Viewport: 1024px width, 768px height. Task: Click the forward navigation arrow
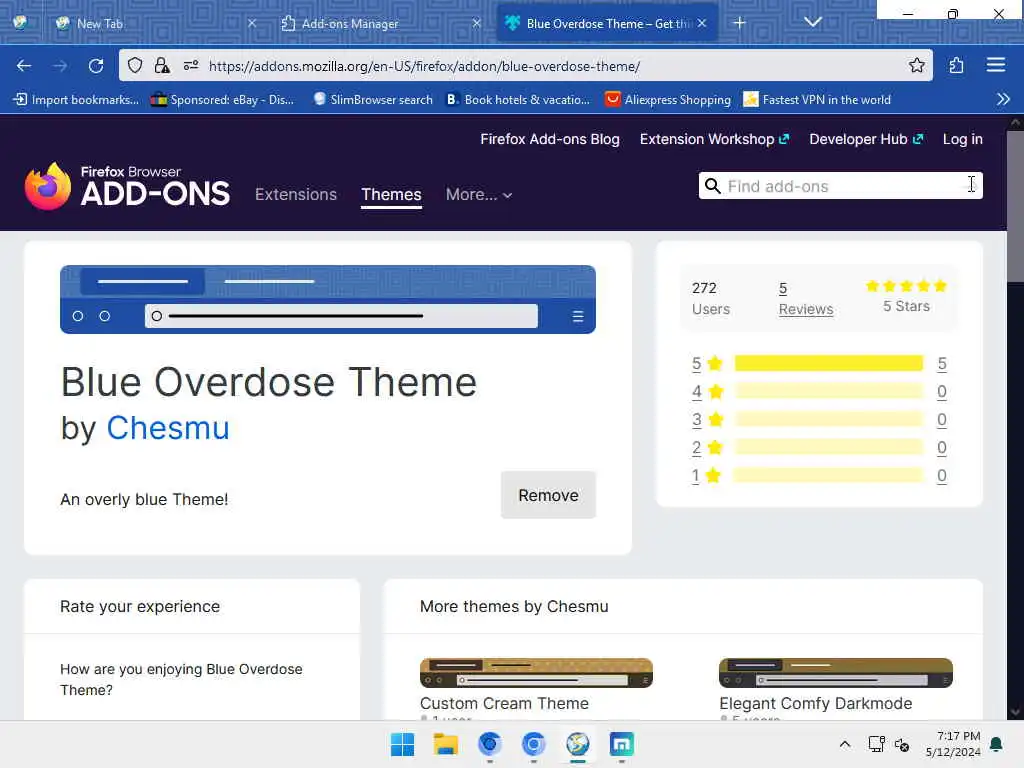[60, 66]
